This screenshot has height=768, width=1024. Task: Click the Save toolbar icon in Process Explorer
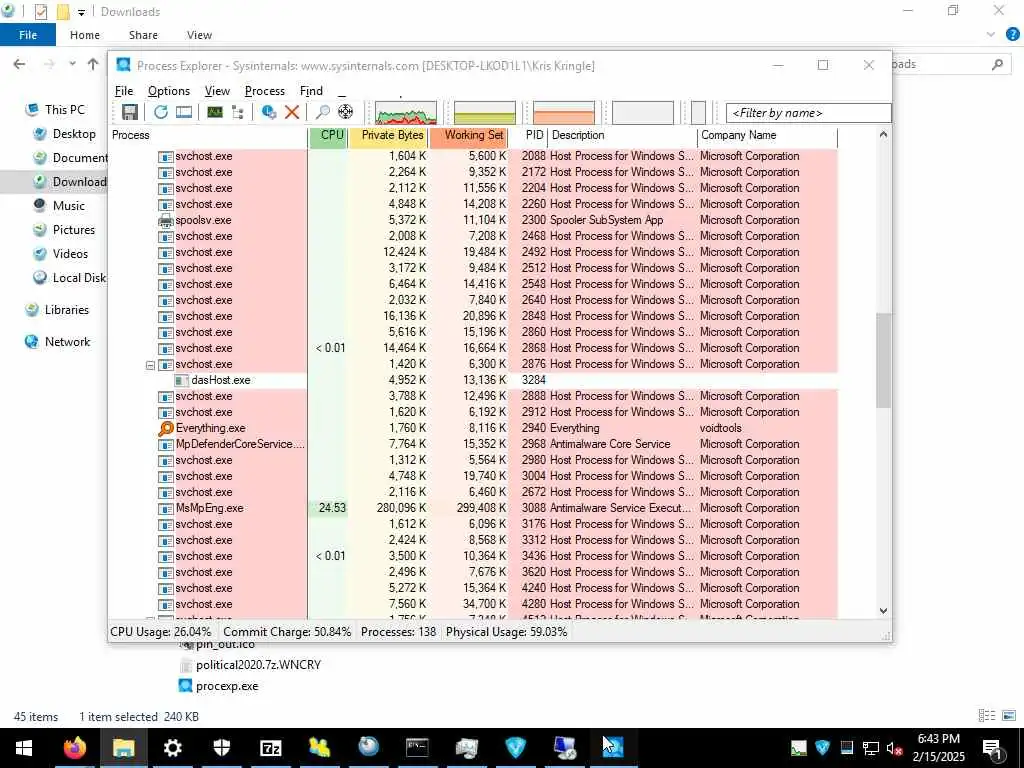tap(129, 112)
